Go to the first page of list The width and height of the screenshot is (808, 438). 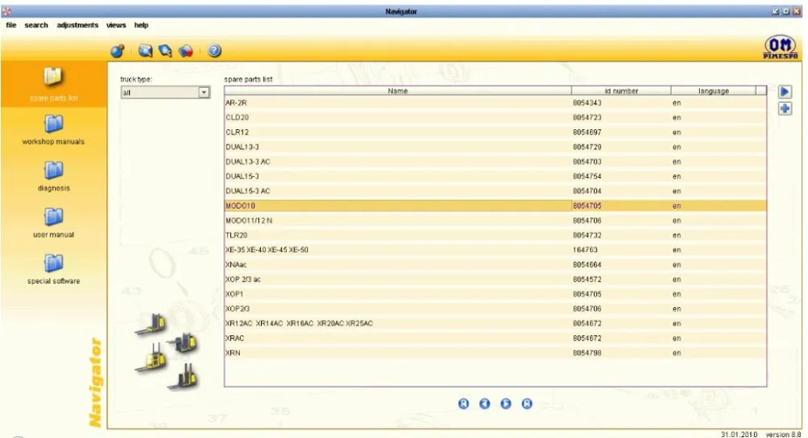point(463,403)
